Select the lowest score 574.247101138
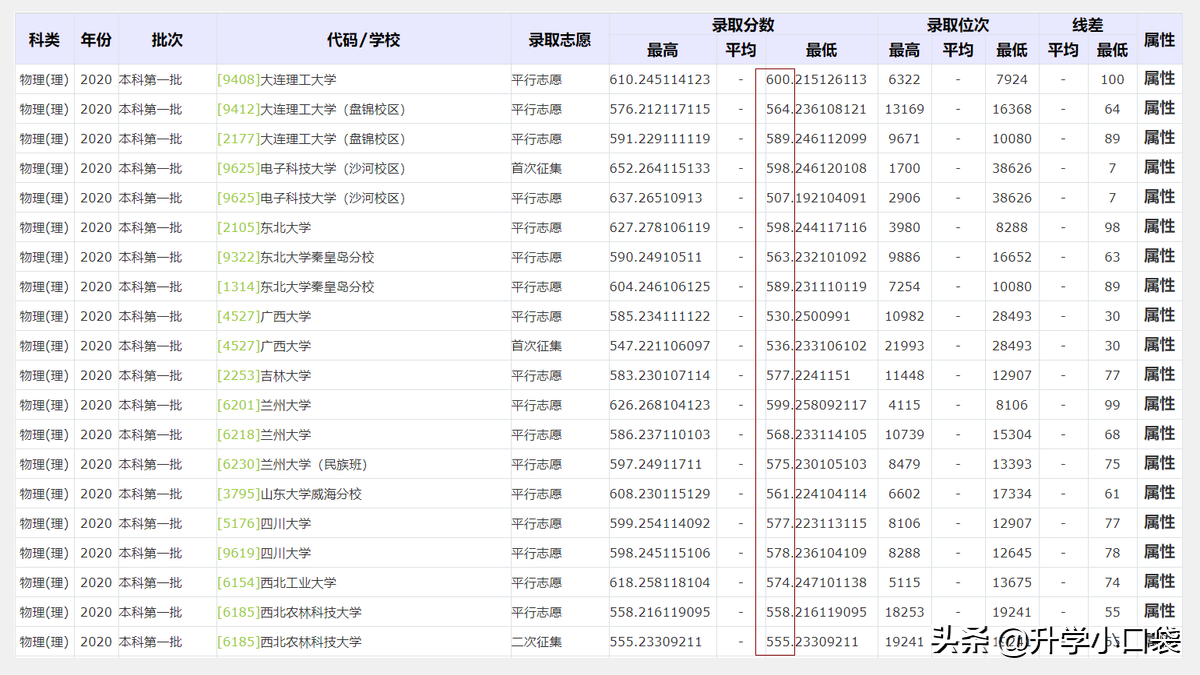The image size is (1200, 675). [x=817, y=583]
